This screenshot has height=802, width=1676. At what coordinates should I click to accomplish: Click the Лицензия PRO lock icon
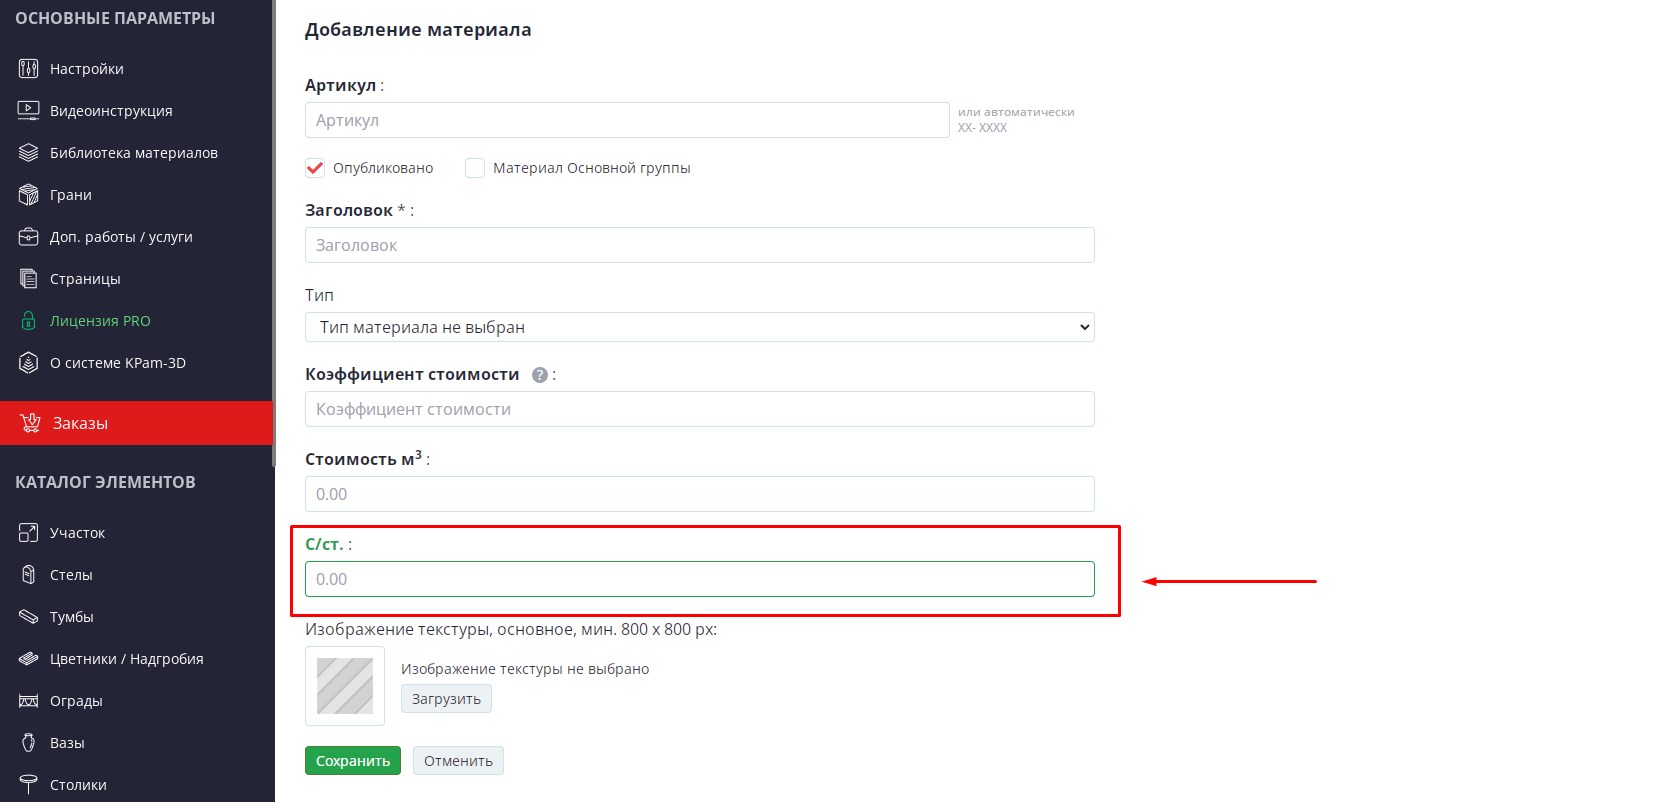(x=29, y=321)
